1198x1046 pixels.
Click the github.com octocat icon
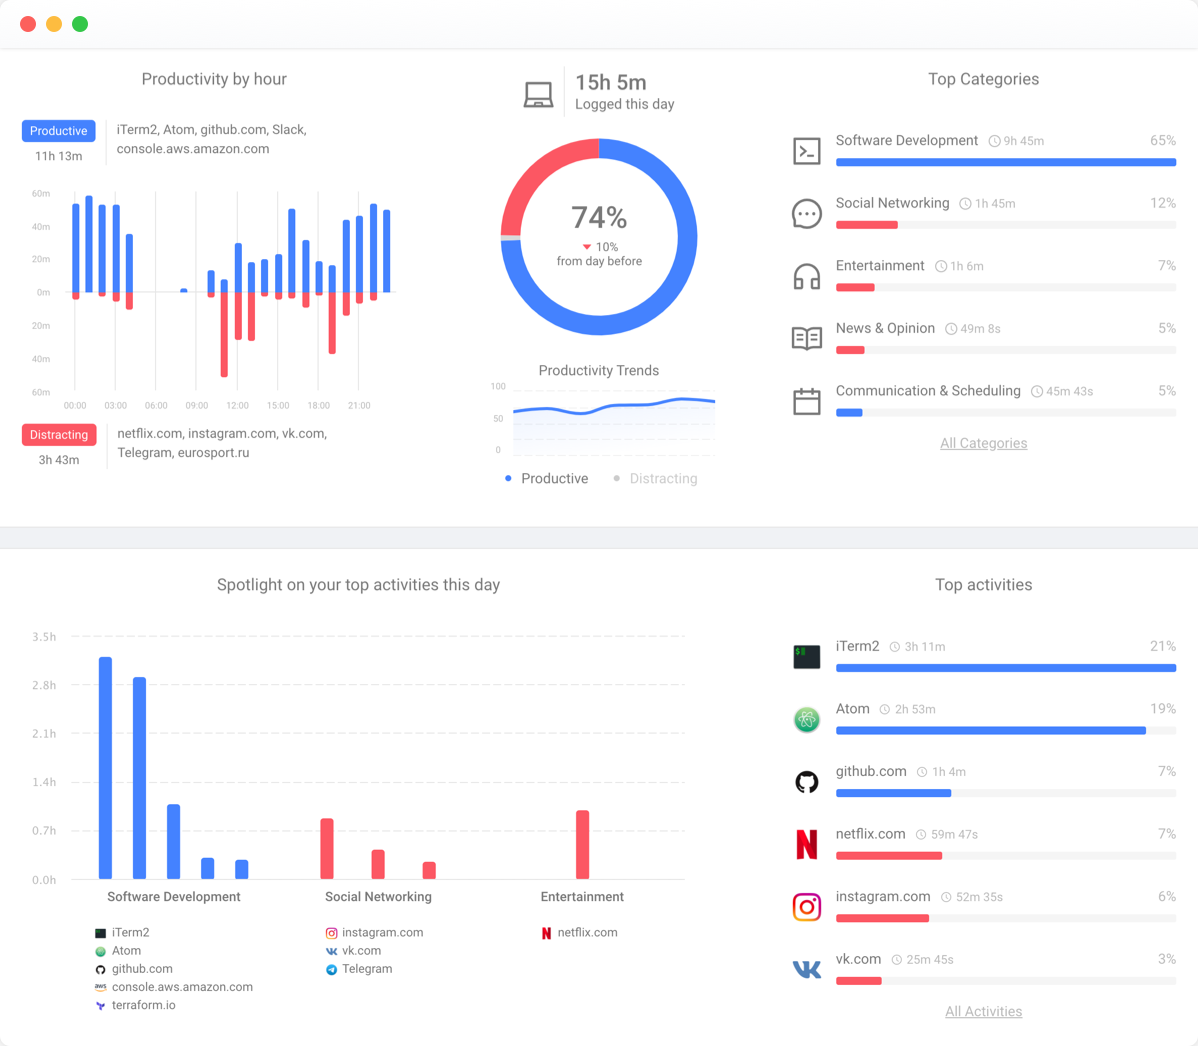coord(807,782)
